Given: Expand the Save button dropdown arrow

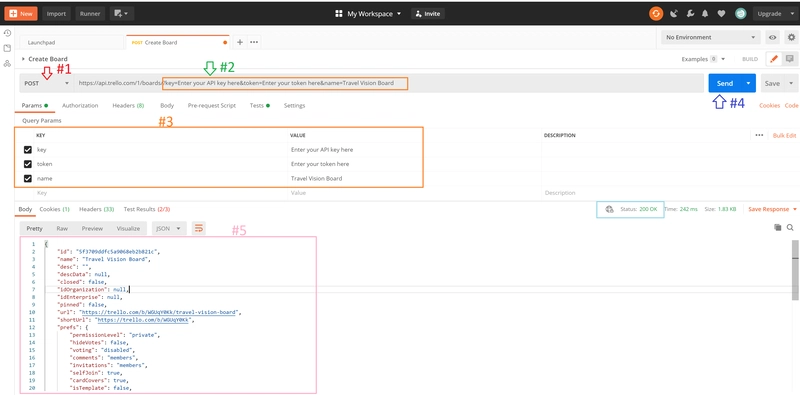Looking at the screenshot, I should click(791, 83).
